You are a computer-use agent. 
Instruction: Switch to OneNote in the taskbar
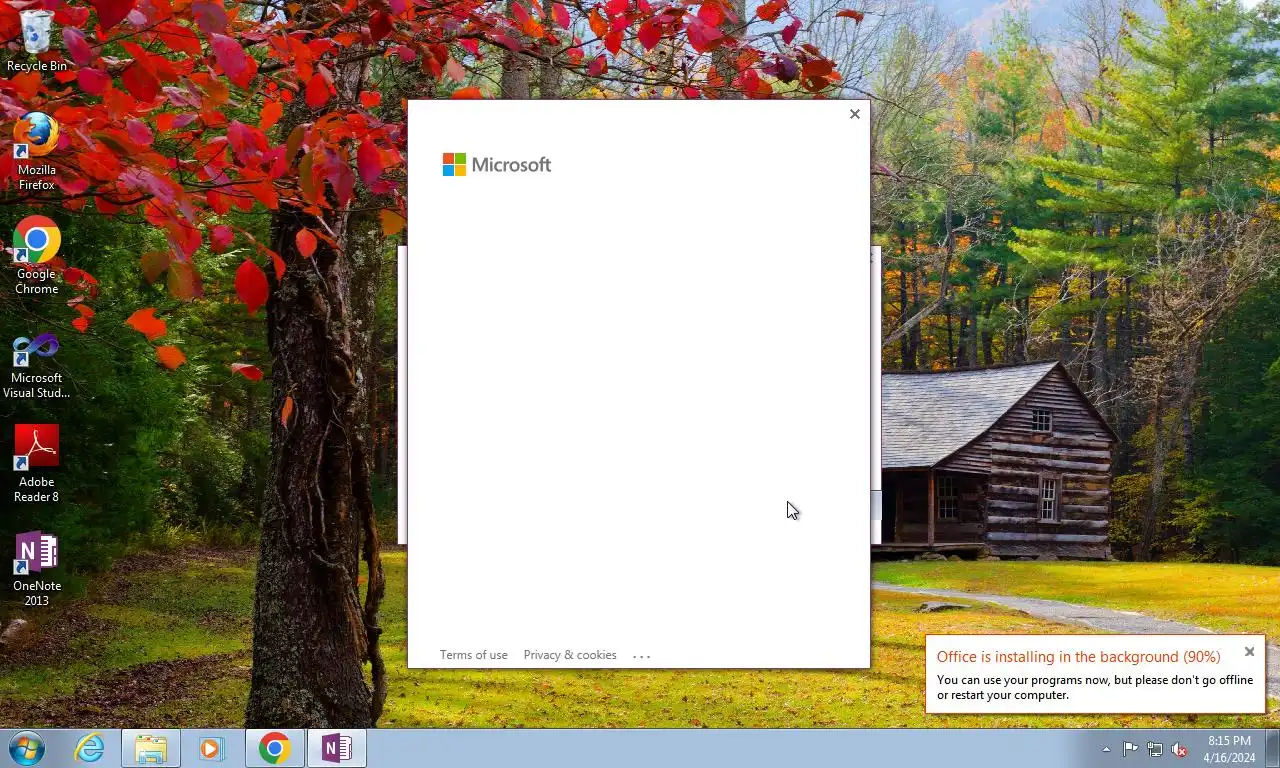(x=337, y=748)
